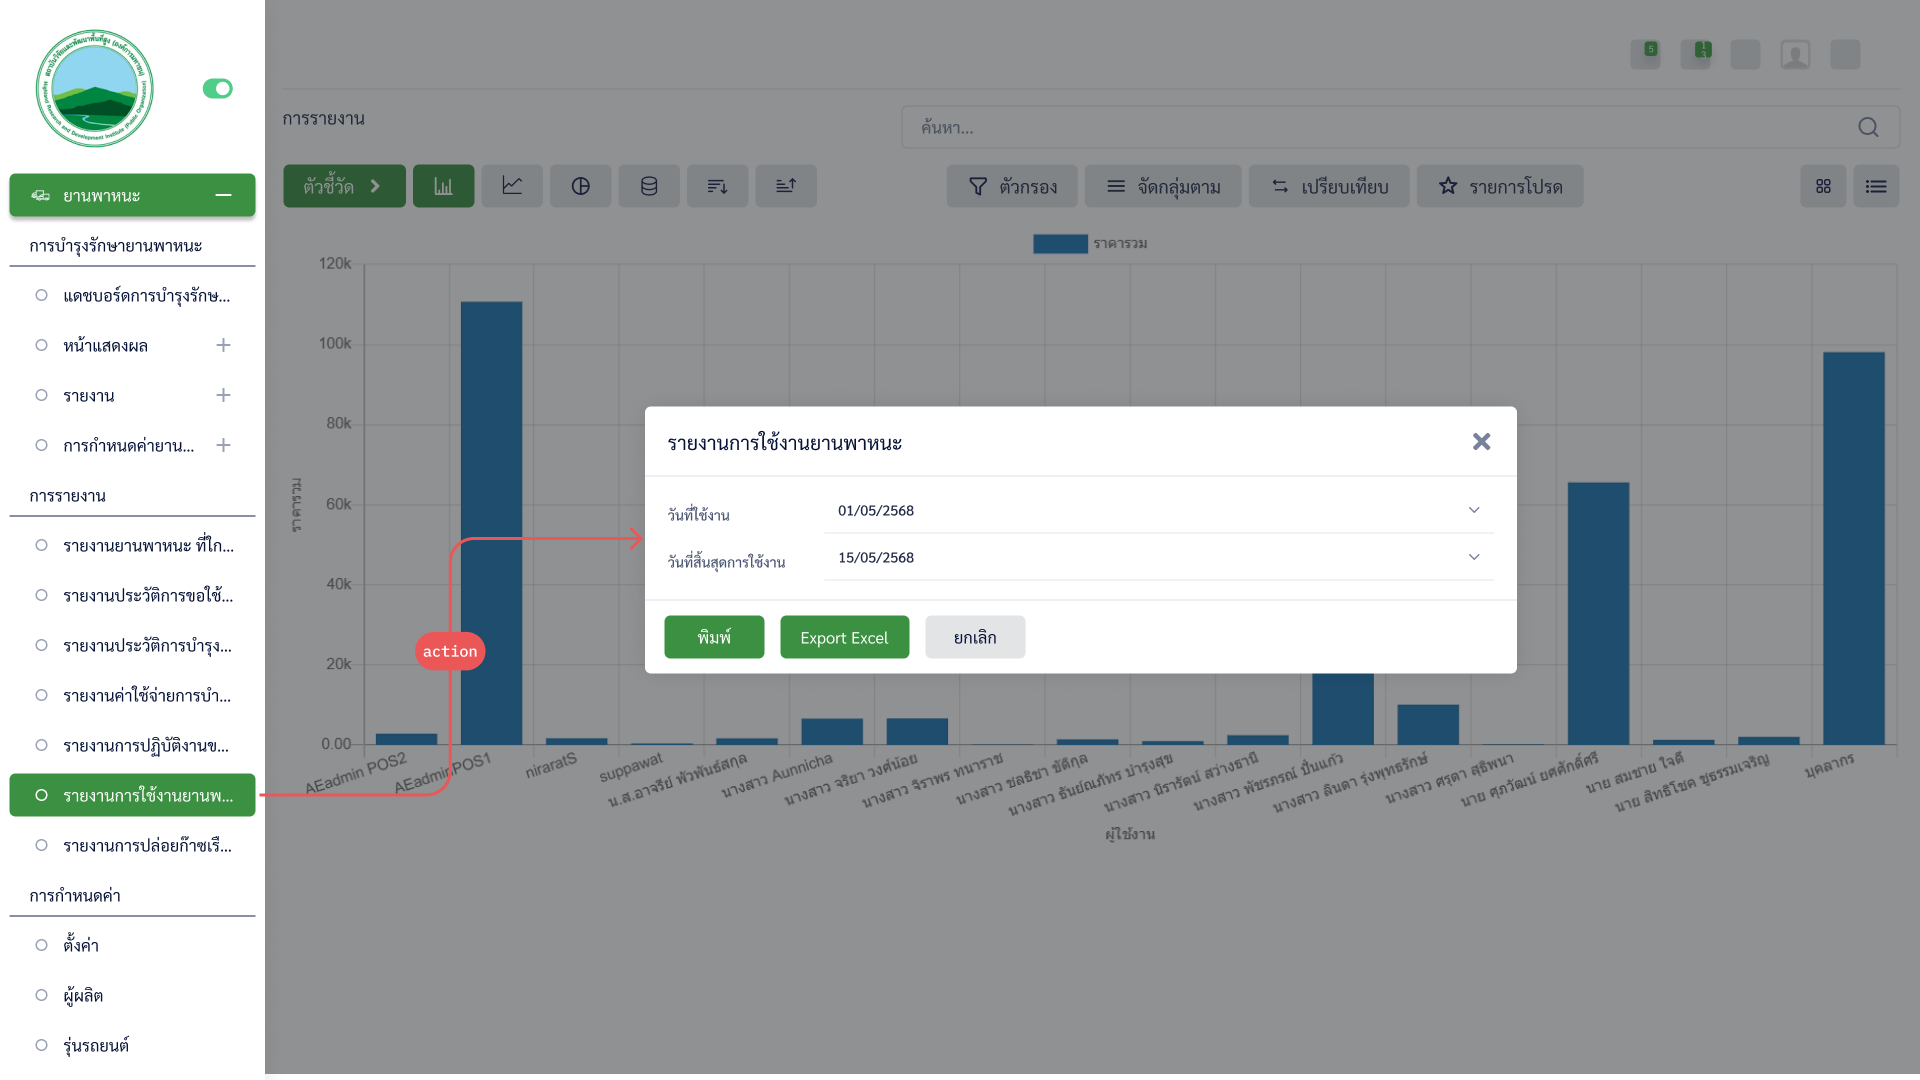This screenshot has width=1920, height=1080.
Task: Expand the หน้าแสดงผล submenu plus
Action: pos(223,345)
